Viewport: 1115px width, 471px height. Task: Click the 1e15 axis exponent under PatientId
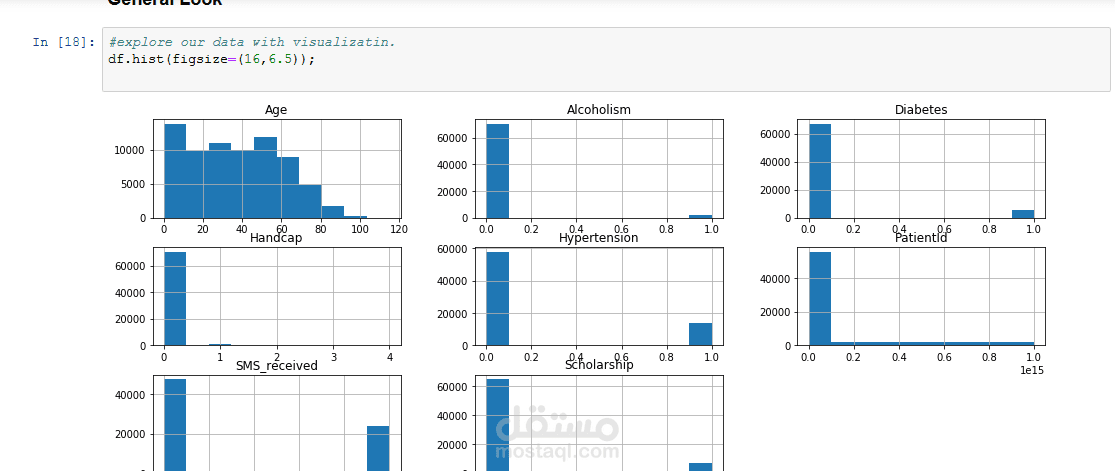1031,371
